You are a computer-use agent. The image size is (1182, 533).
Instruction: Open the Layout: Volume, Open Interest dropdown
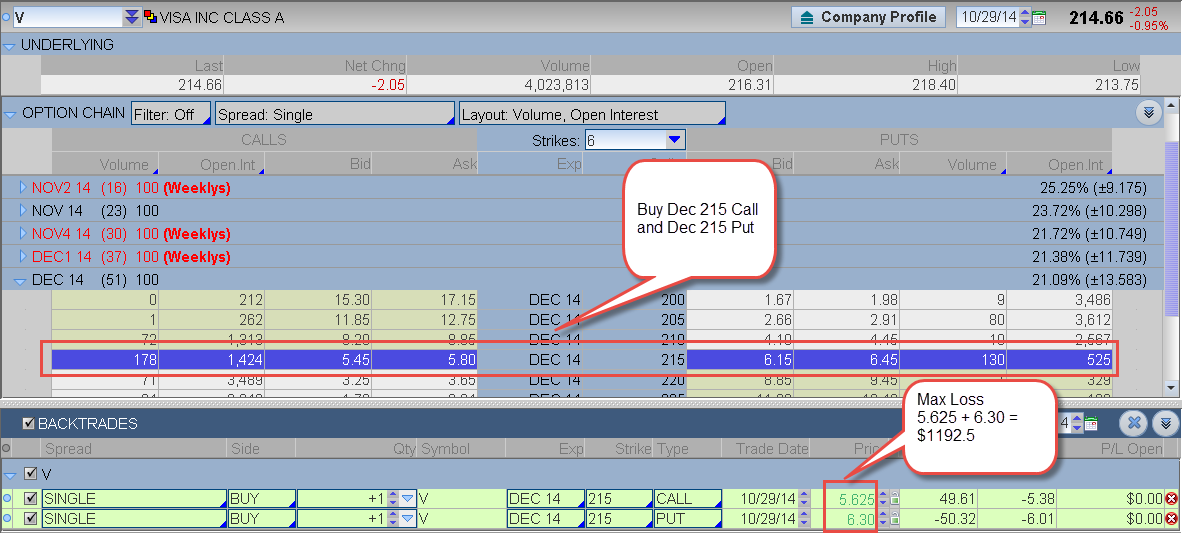coord(592,114)
